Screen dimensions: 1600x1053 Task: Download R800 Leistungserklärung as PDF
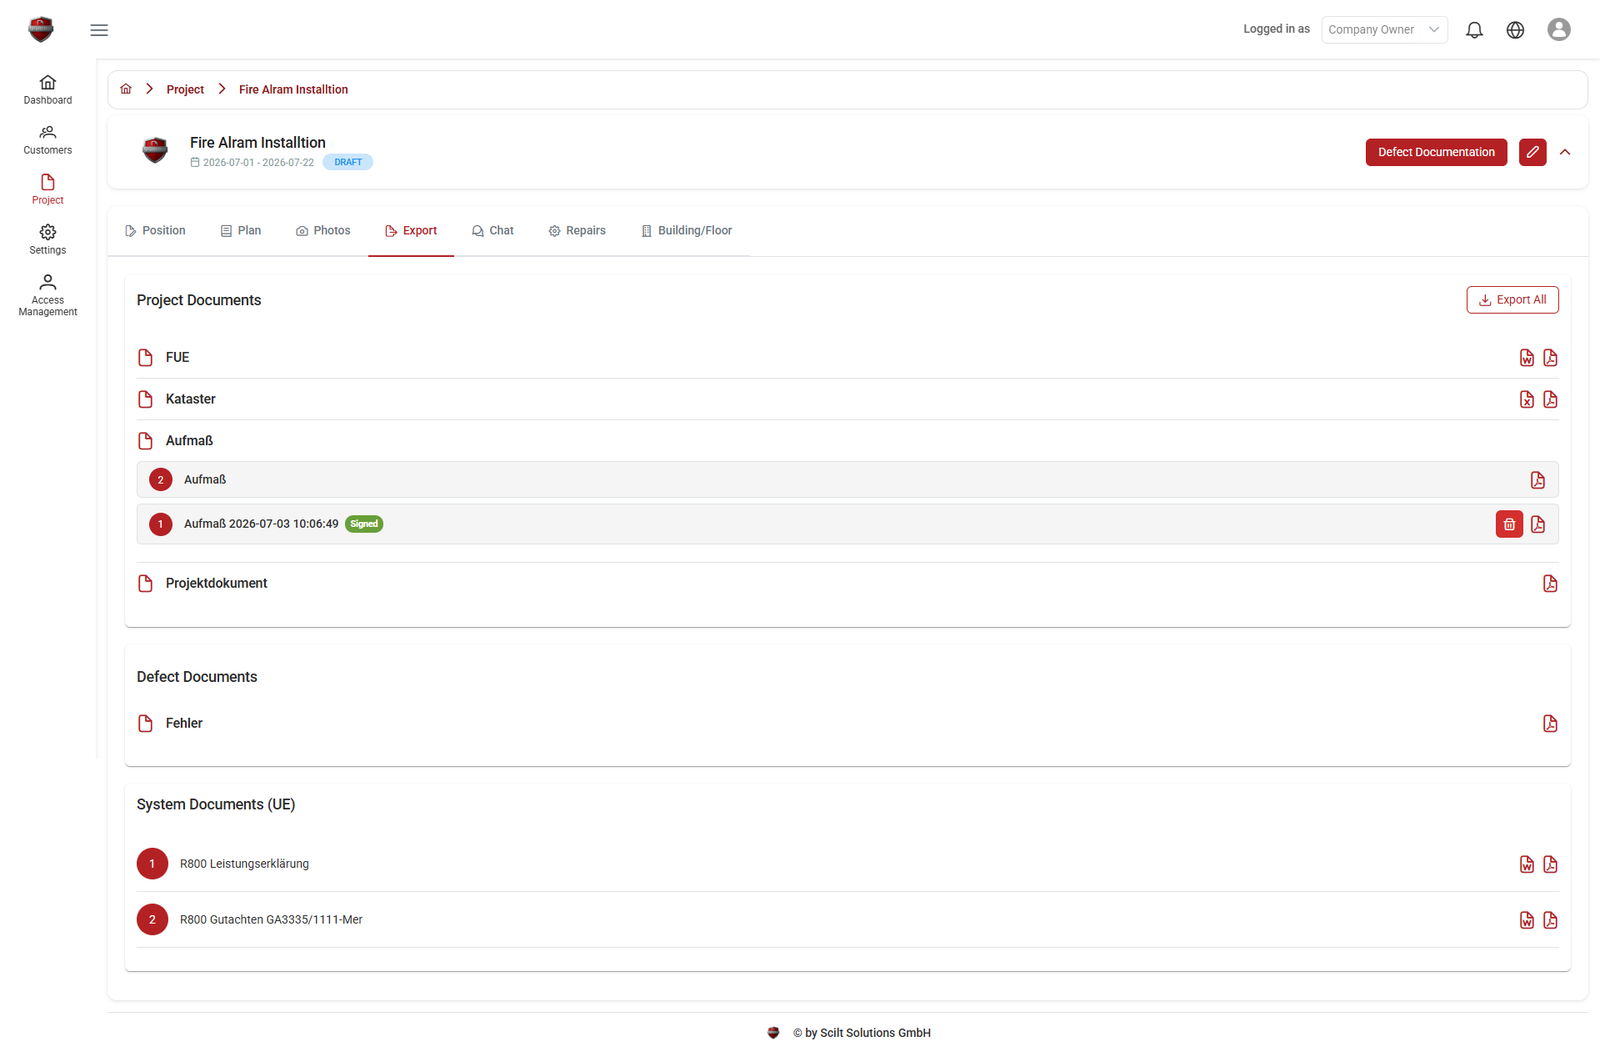pos(1550,865)
